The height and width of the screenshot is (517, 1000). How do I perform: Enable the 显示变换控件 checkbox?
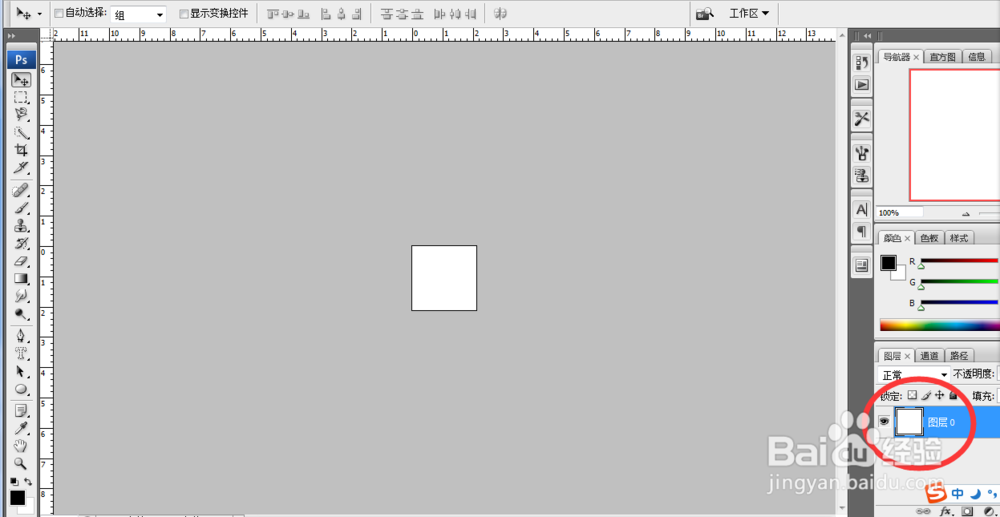click(184, 13)
